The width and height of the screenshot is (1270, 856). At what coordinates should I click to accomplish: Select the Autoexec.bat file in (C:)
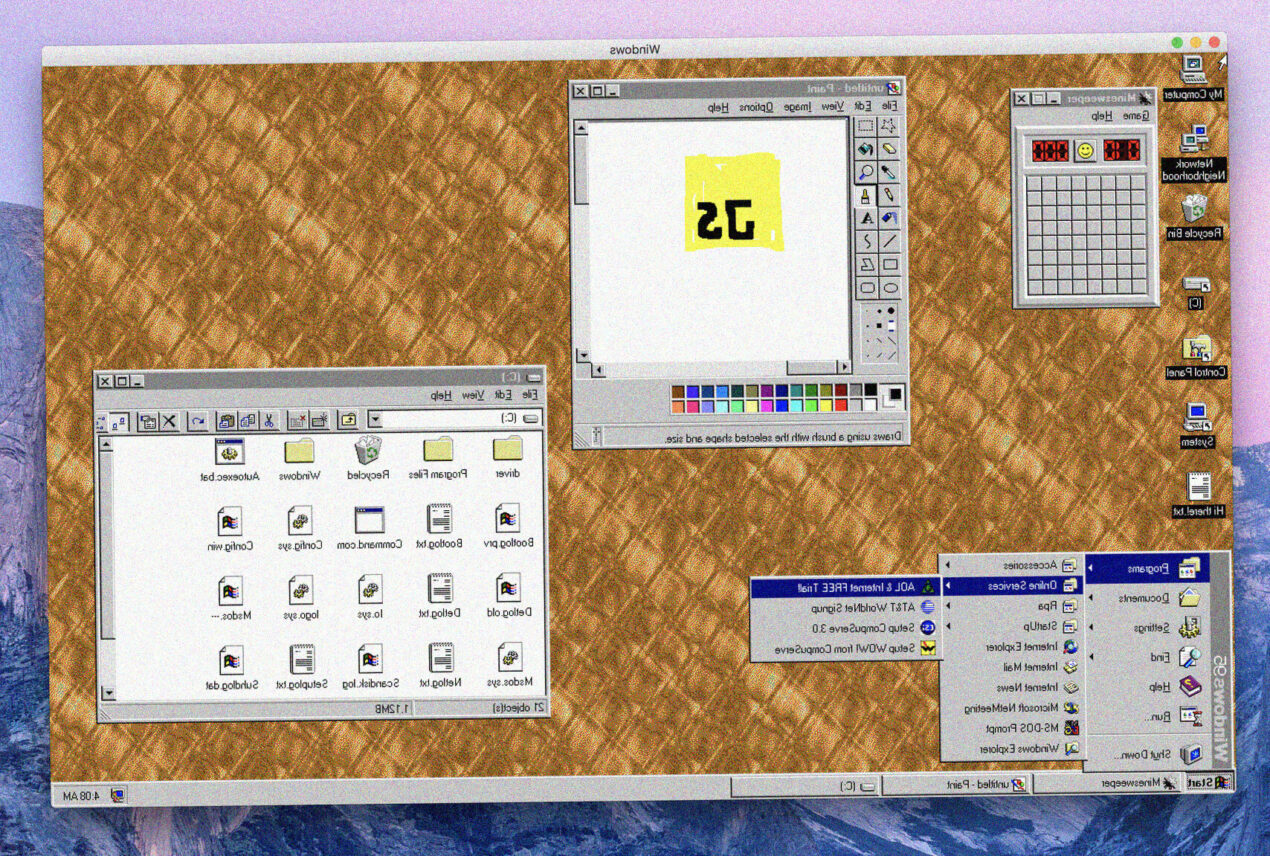pyautogui.click(x=230, y=461)
